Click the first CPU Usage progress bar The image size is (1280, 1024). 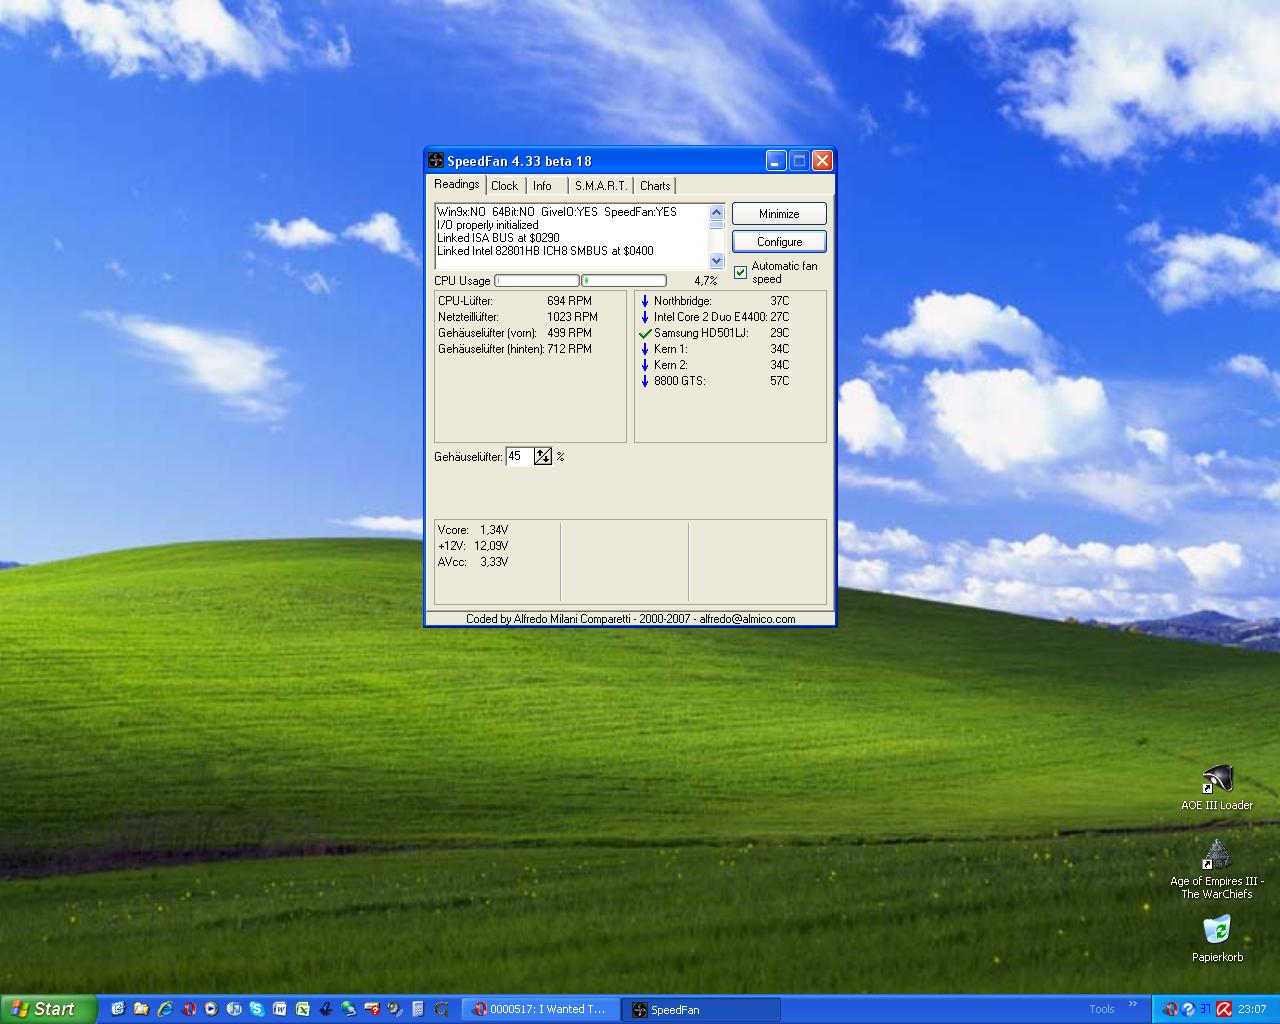point(537,281)
